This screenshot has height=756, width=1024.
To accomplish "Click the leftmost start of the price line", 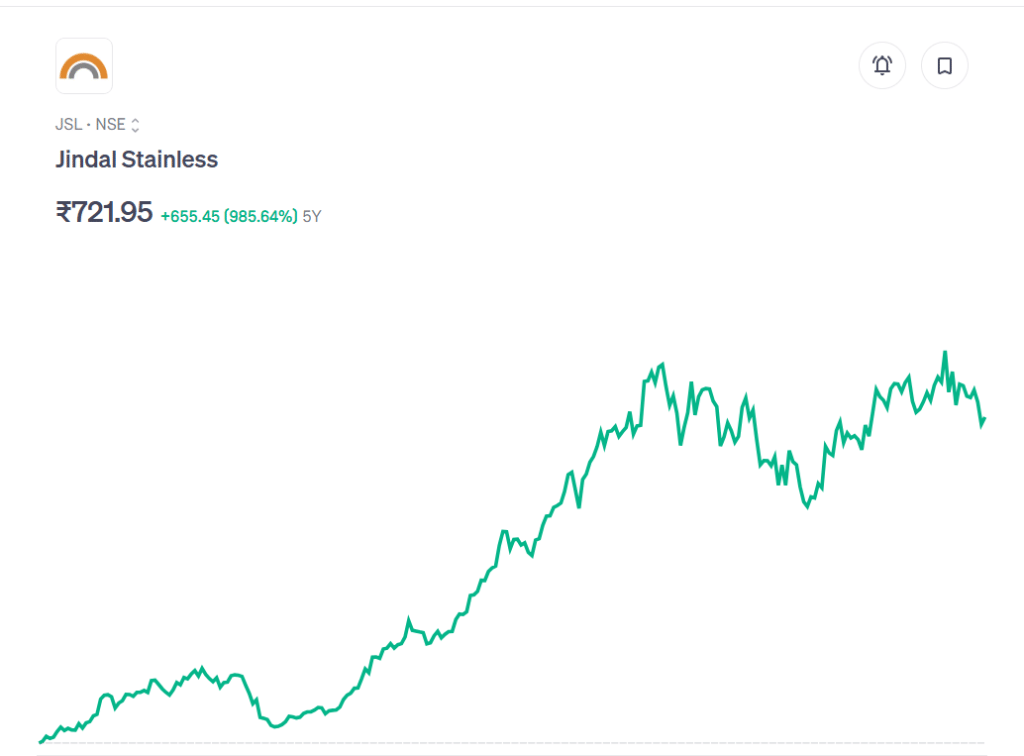I will coord(41,741).
